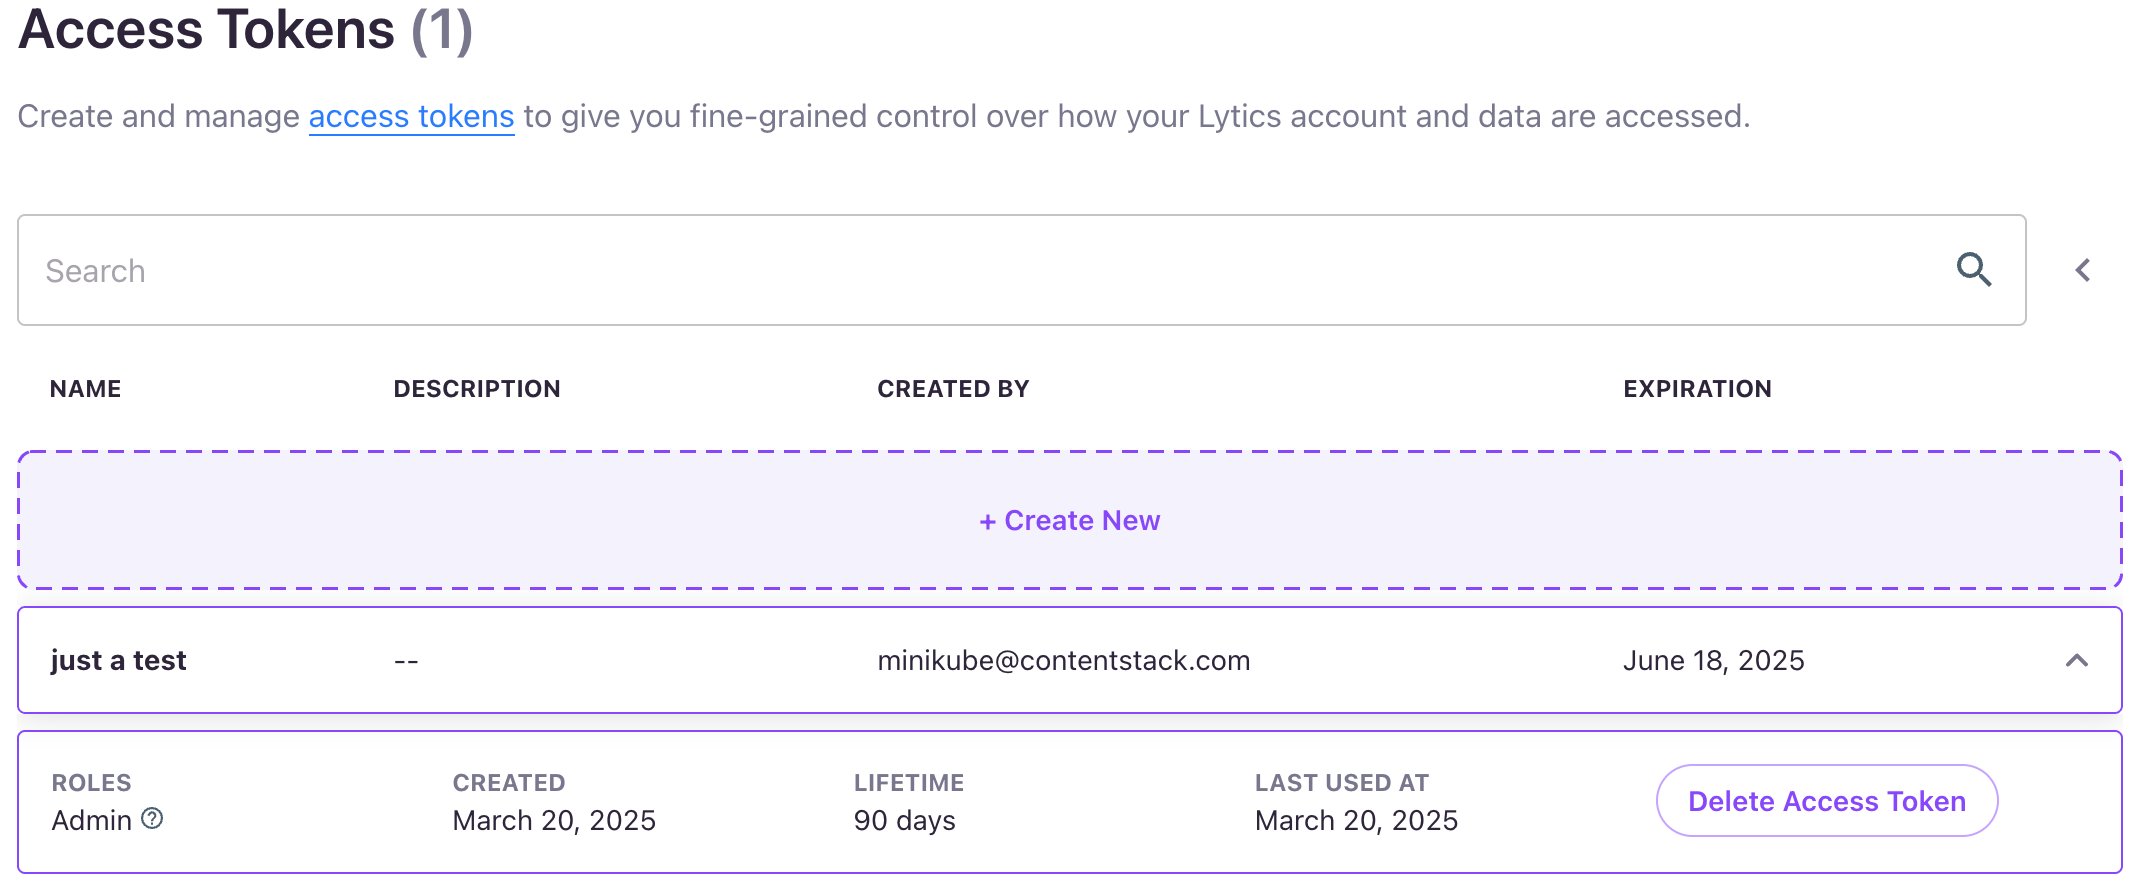Open the Admin role help icon
2150x880 pixels.
pyautogui.click(x=152, y=819)
